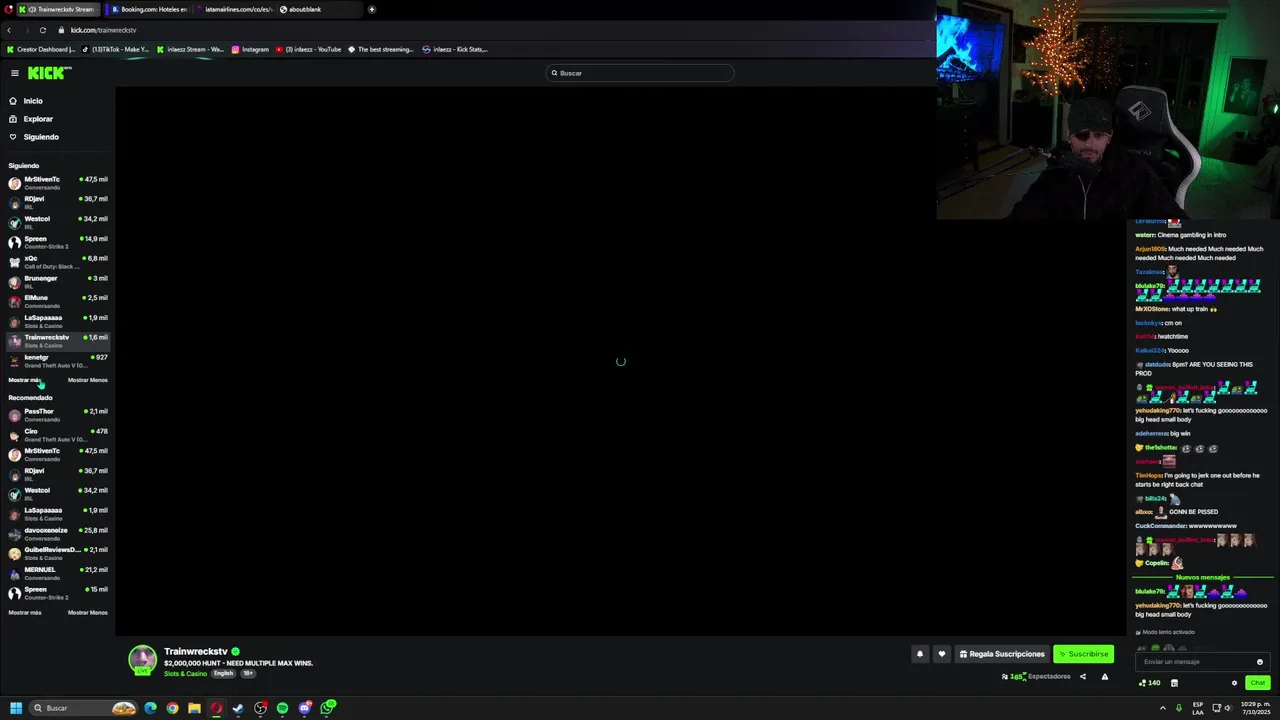Open Instagram bookmark
This screenshot has width=1280, height=720.
click(x=250, y=49)
